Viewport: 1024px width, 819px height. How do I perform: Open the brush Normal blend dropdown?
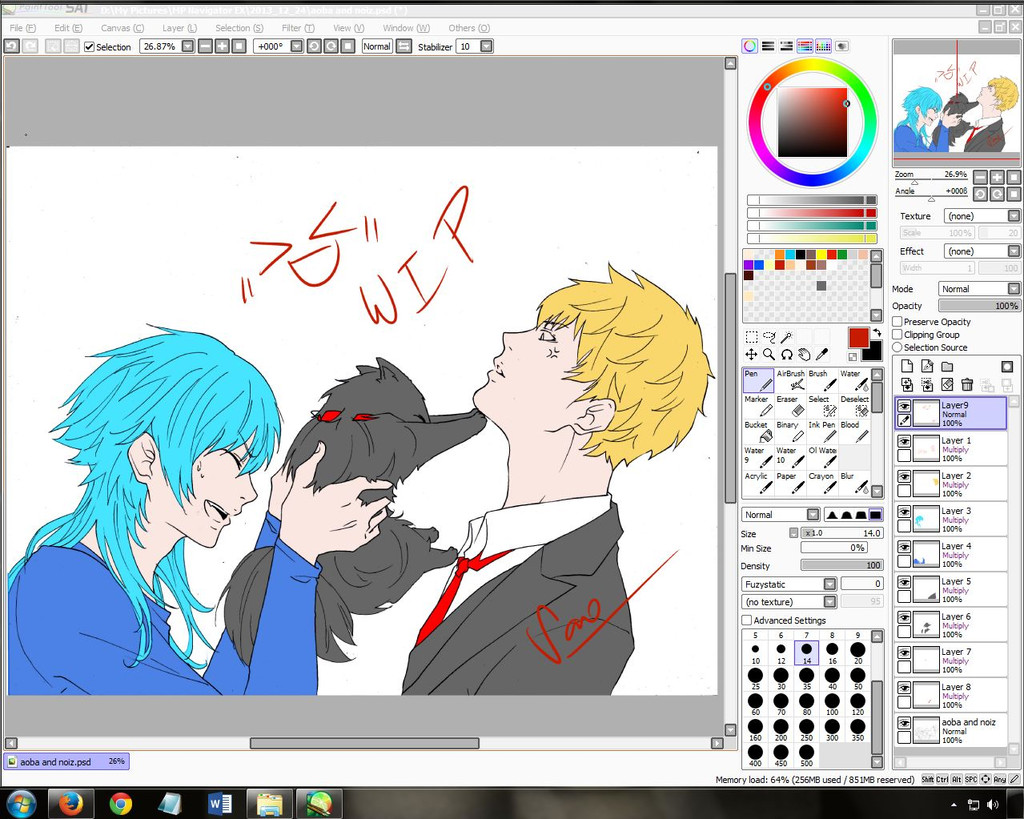click(x=780, y=515)
